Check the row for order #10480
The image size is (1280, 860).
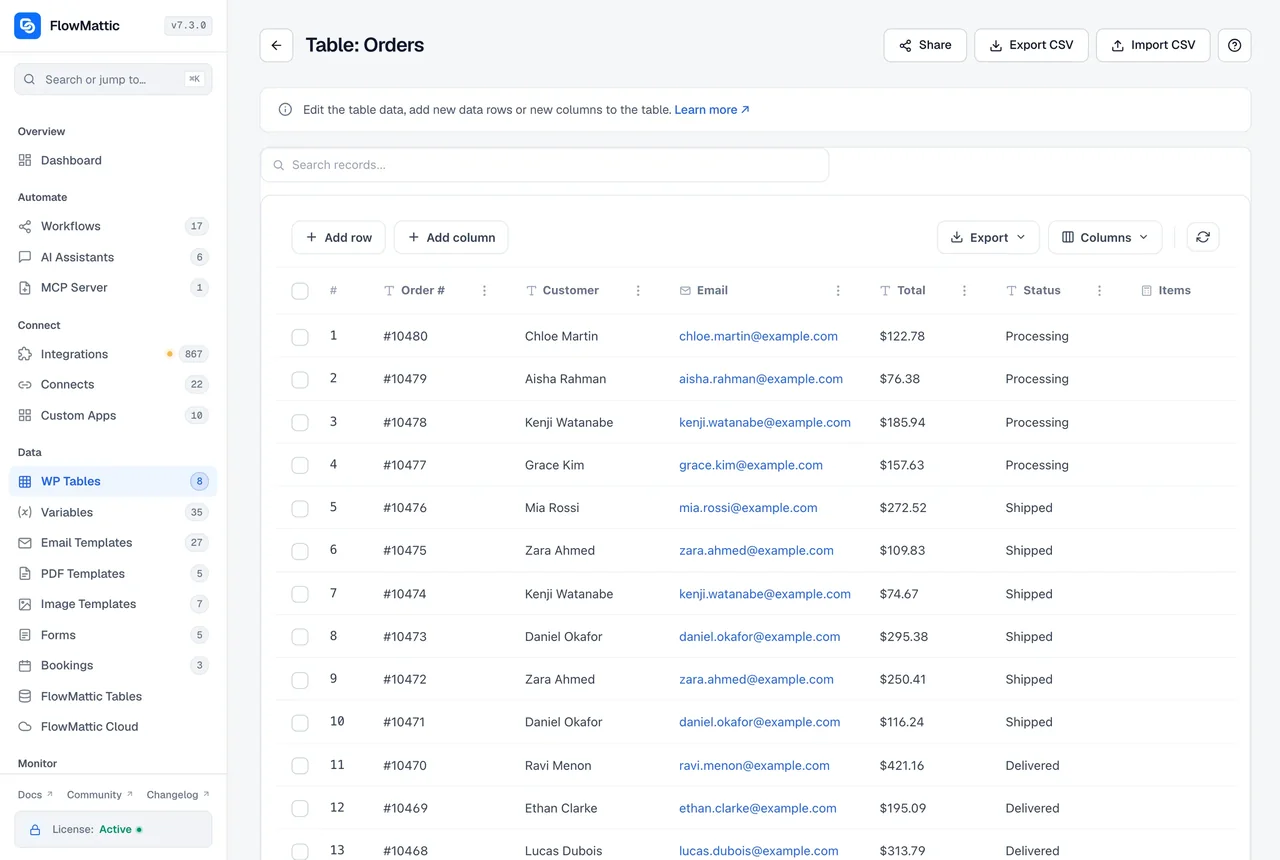[300, 337]
